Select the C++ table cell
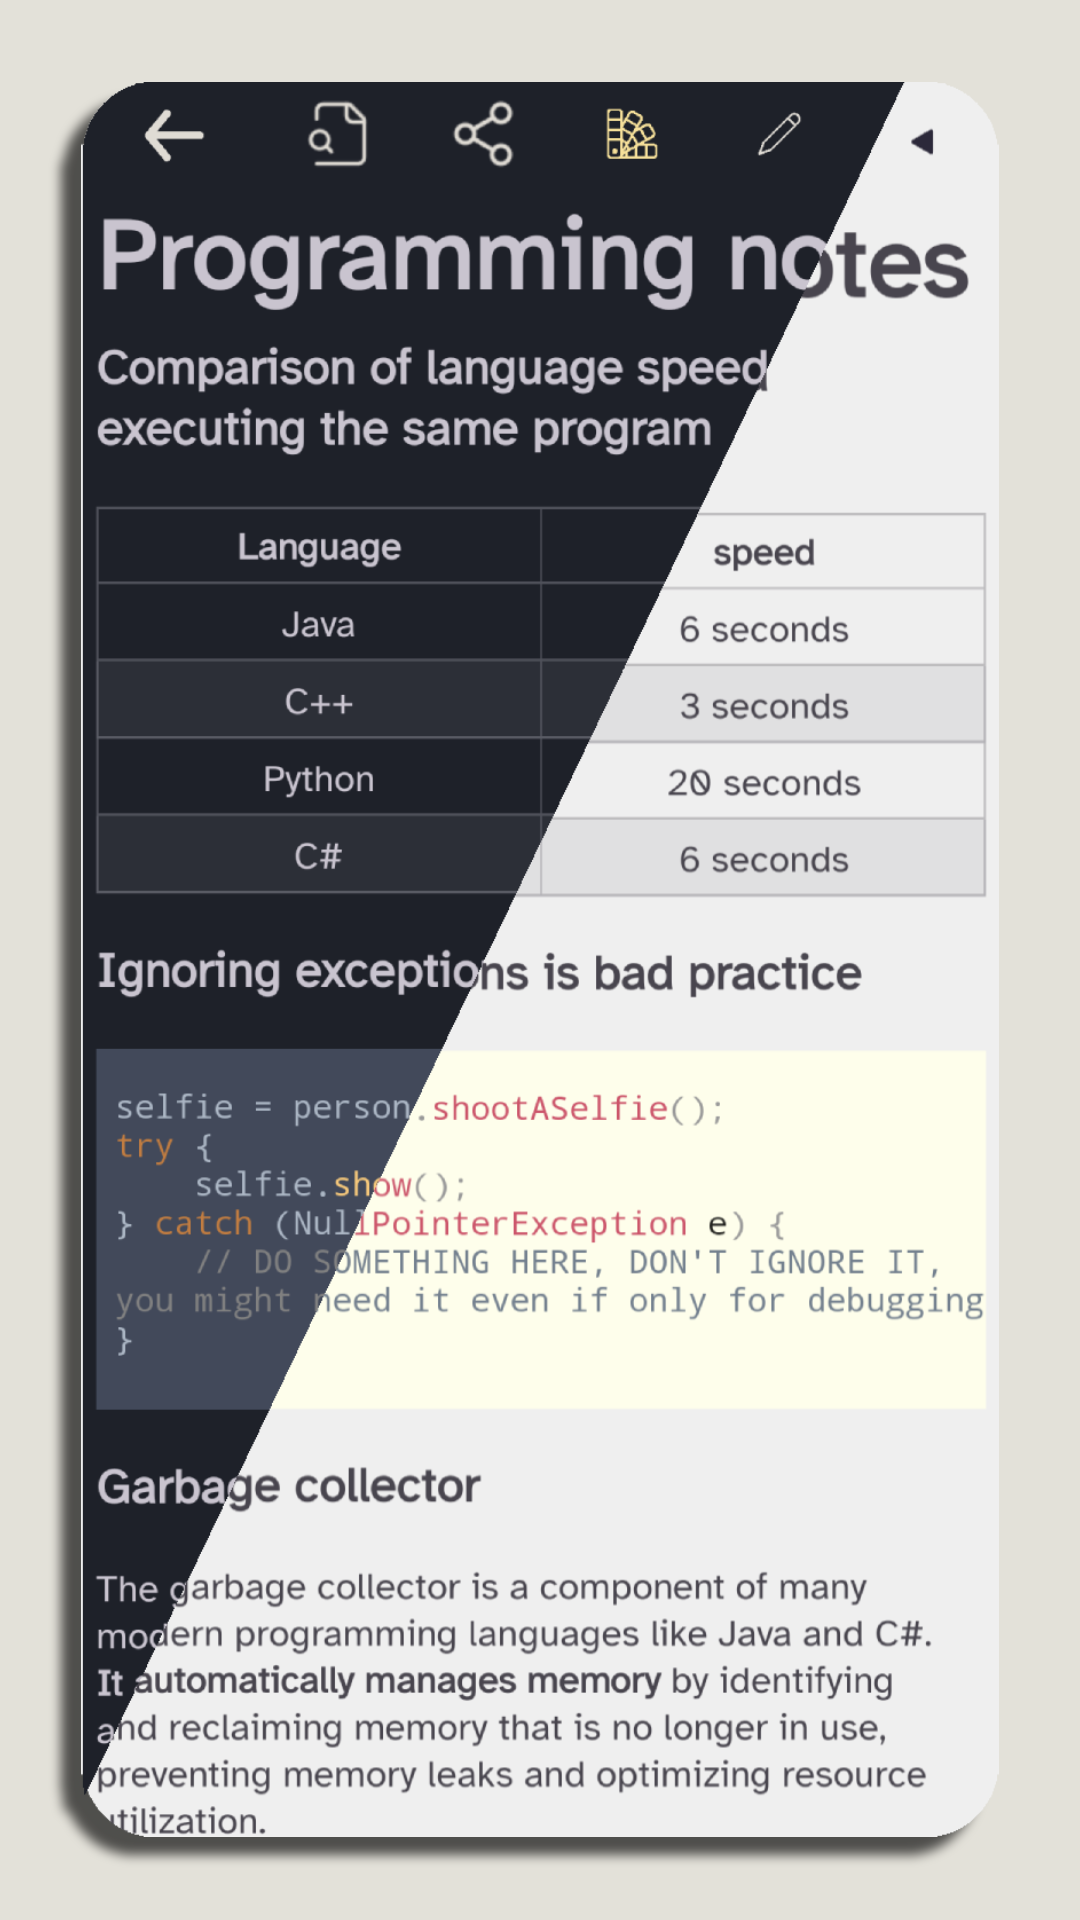 pyautogui.click(x=319, y=701)
